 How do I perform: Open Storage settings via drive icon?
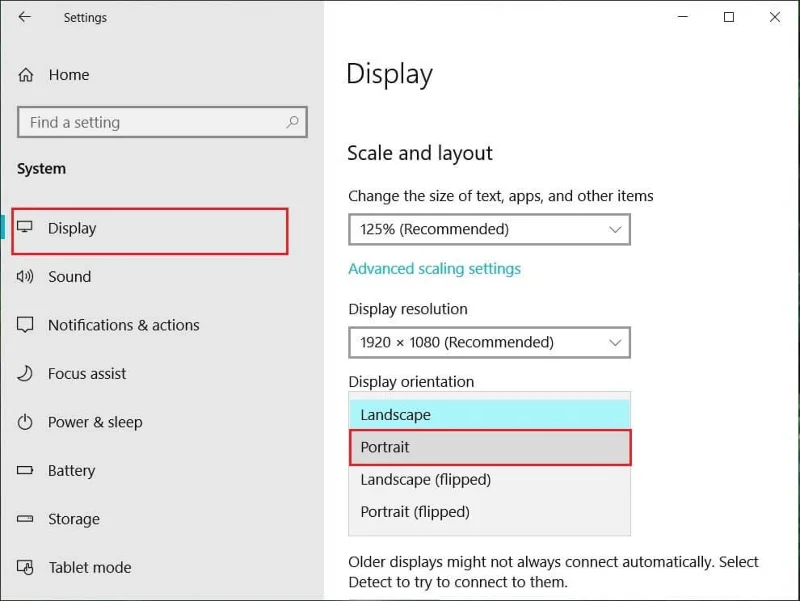pos(26,519)
